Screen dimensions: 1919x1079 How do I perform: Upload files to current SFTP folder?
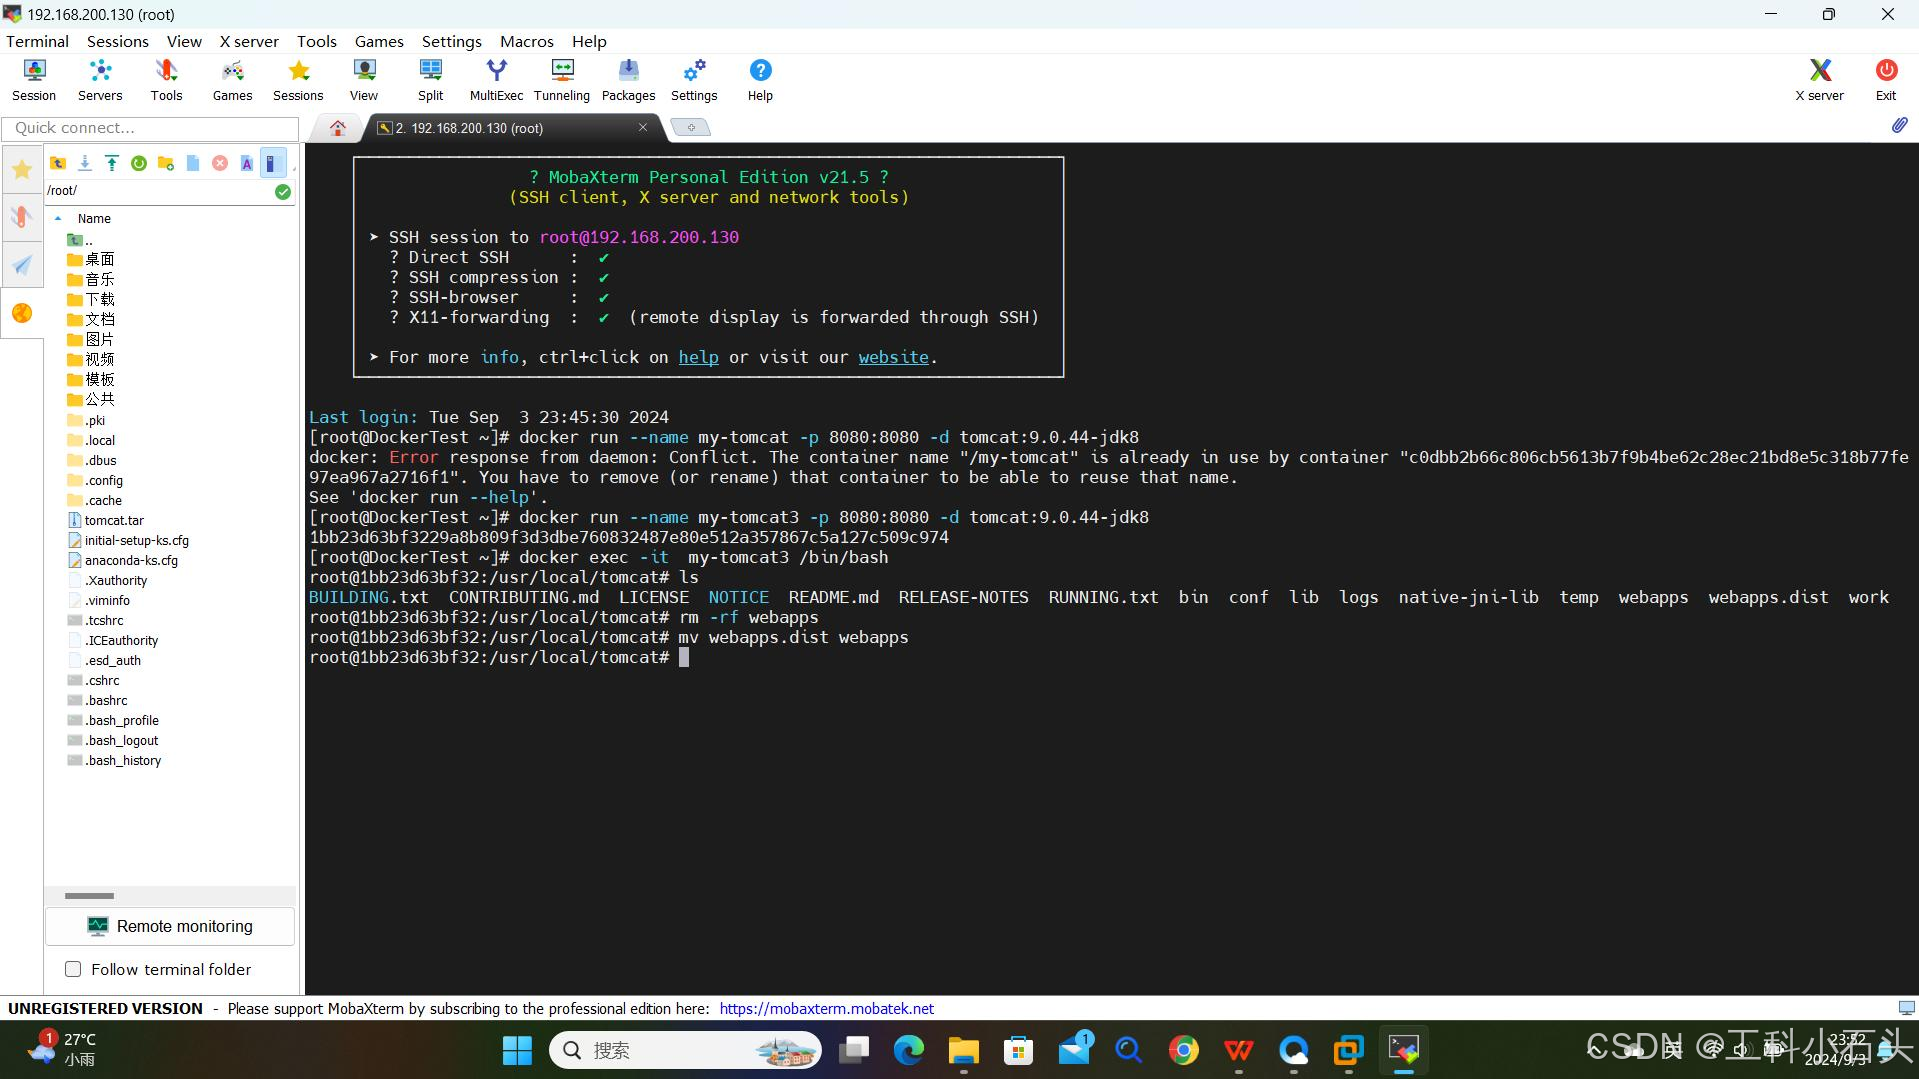(x=112, y=163)
